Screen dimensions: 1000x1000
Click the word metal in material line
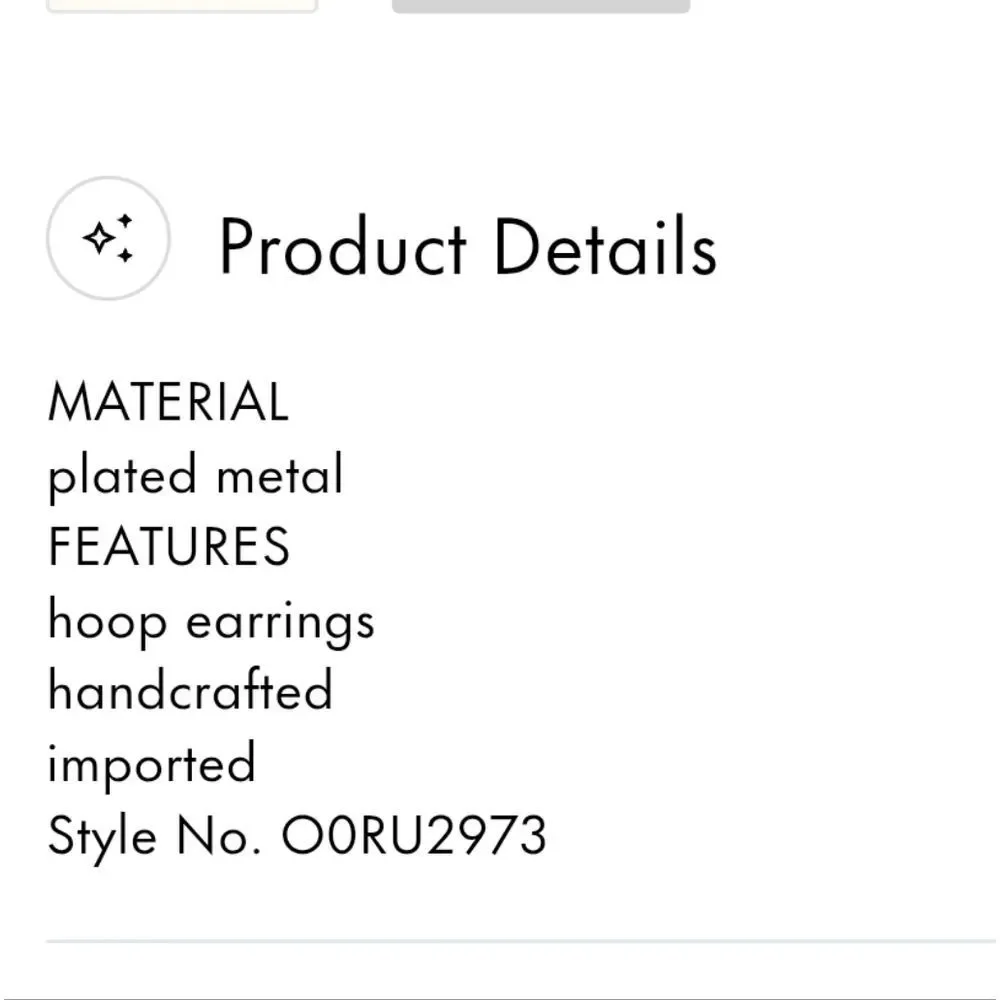pos(280,474)
